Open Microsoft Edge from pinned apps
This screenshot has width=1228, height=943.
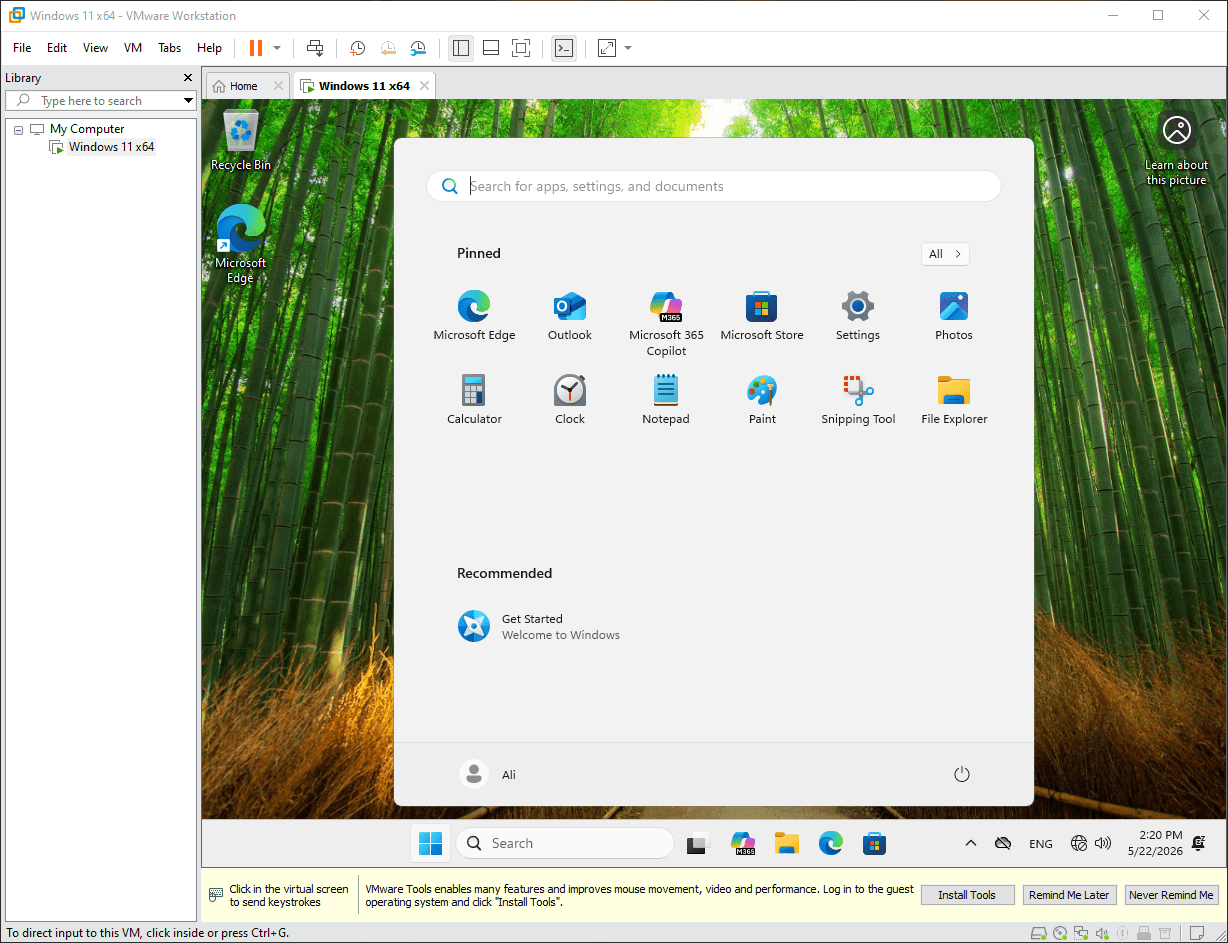tap(474, 316)
